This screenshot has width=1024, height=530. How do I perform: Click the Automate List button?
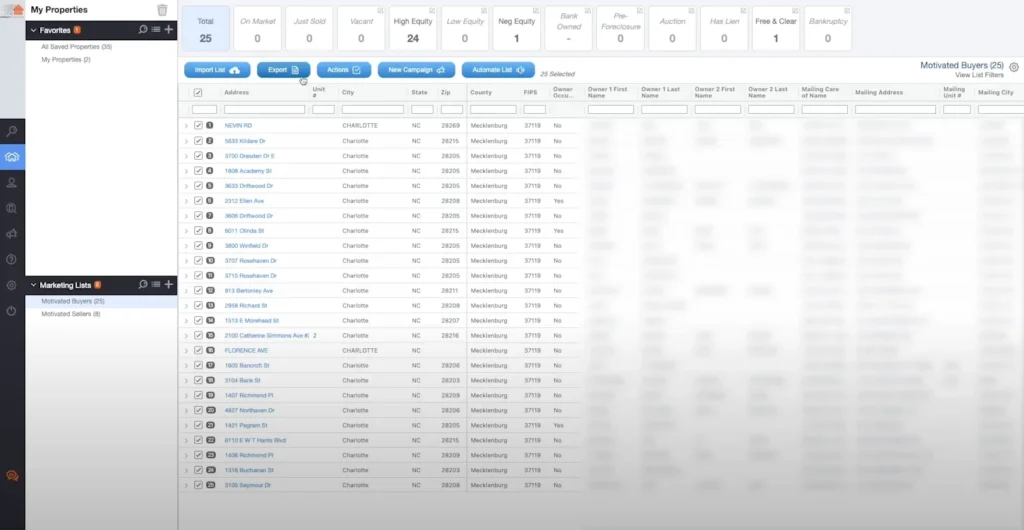click(498, 70)
